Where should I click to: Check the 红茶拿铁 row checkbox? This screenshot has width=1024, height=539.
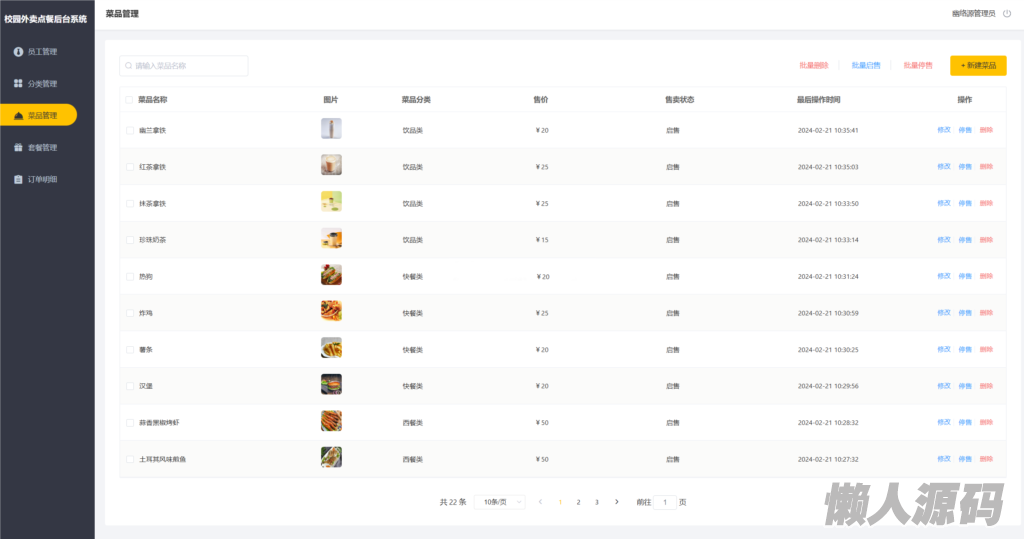click(130, 167)
